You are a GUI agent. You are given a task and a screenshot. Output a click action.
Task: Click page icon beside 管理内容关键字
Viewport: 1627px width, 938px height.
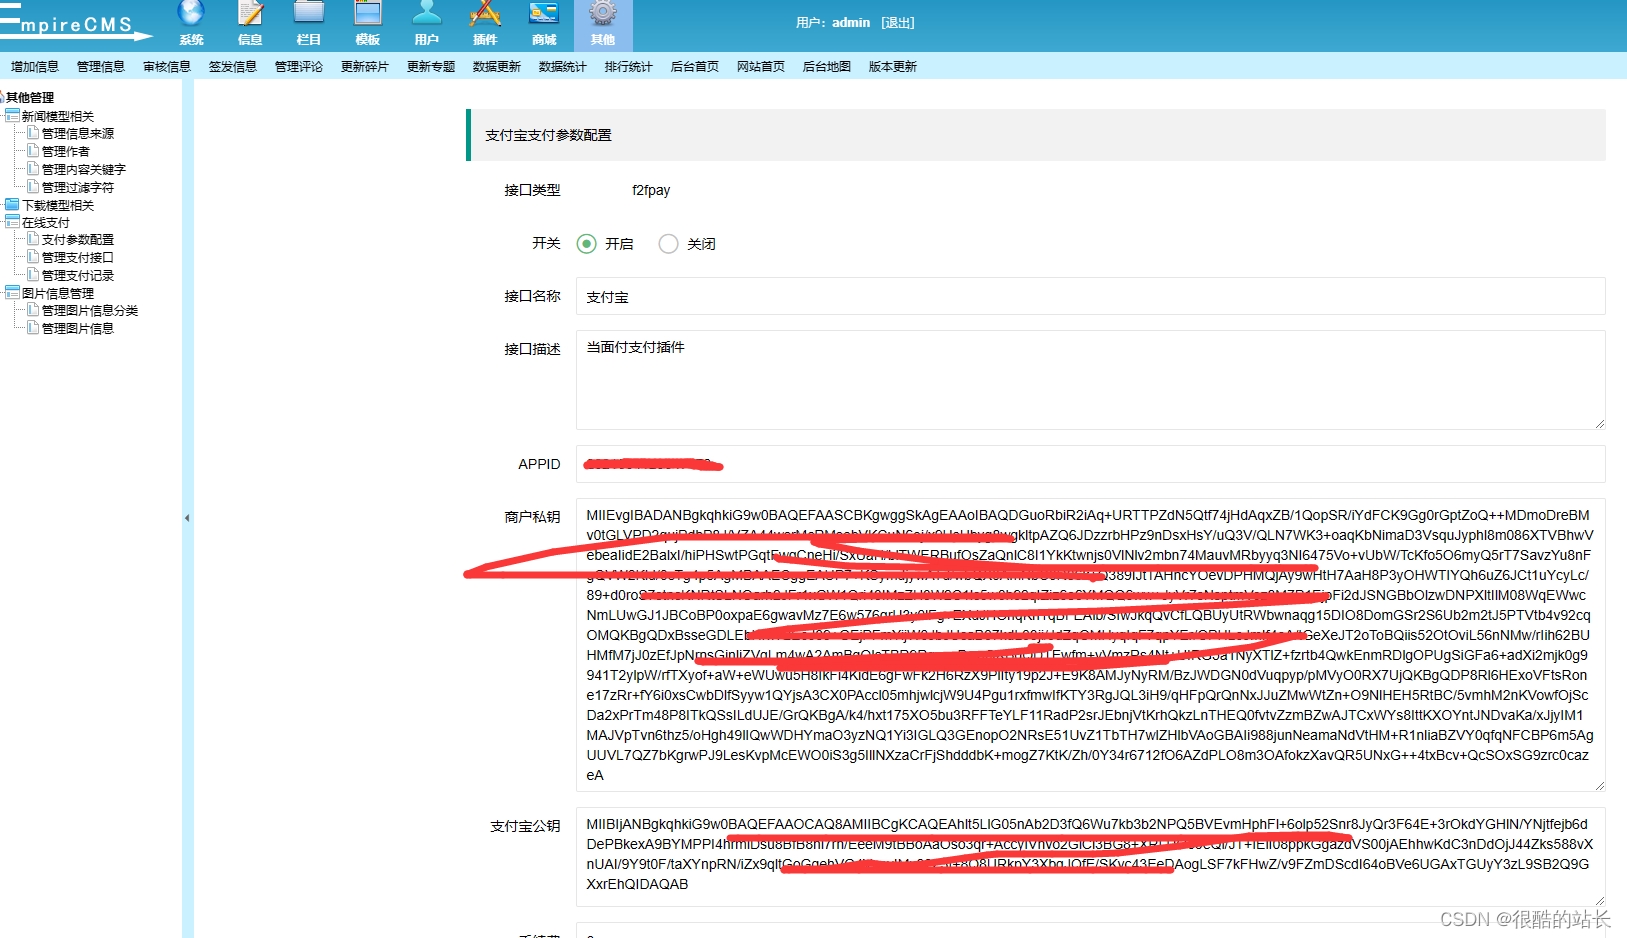33,169
